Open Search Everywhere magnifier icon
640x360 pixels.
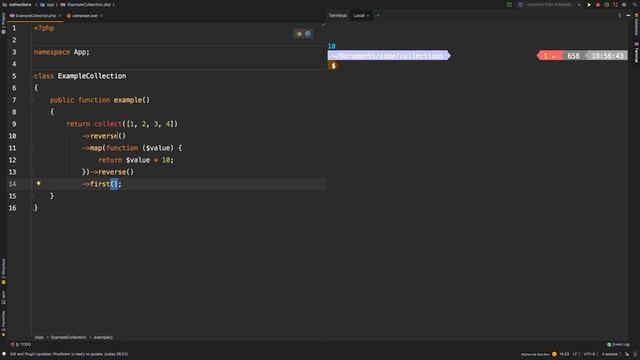(x=635, y=4)
